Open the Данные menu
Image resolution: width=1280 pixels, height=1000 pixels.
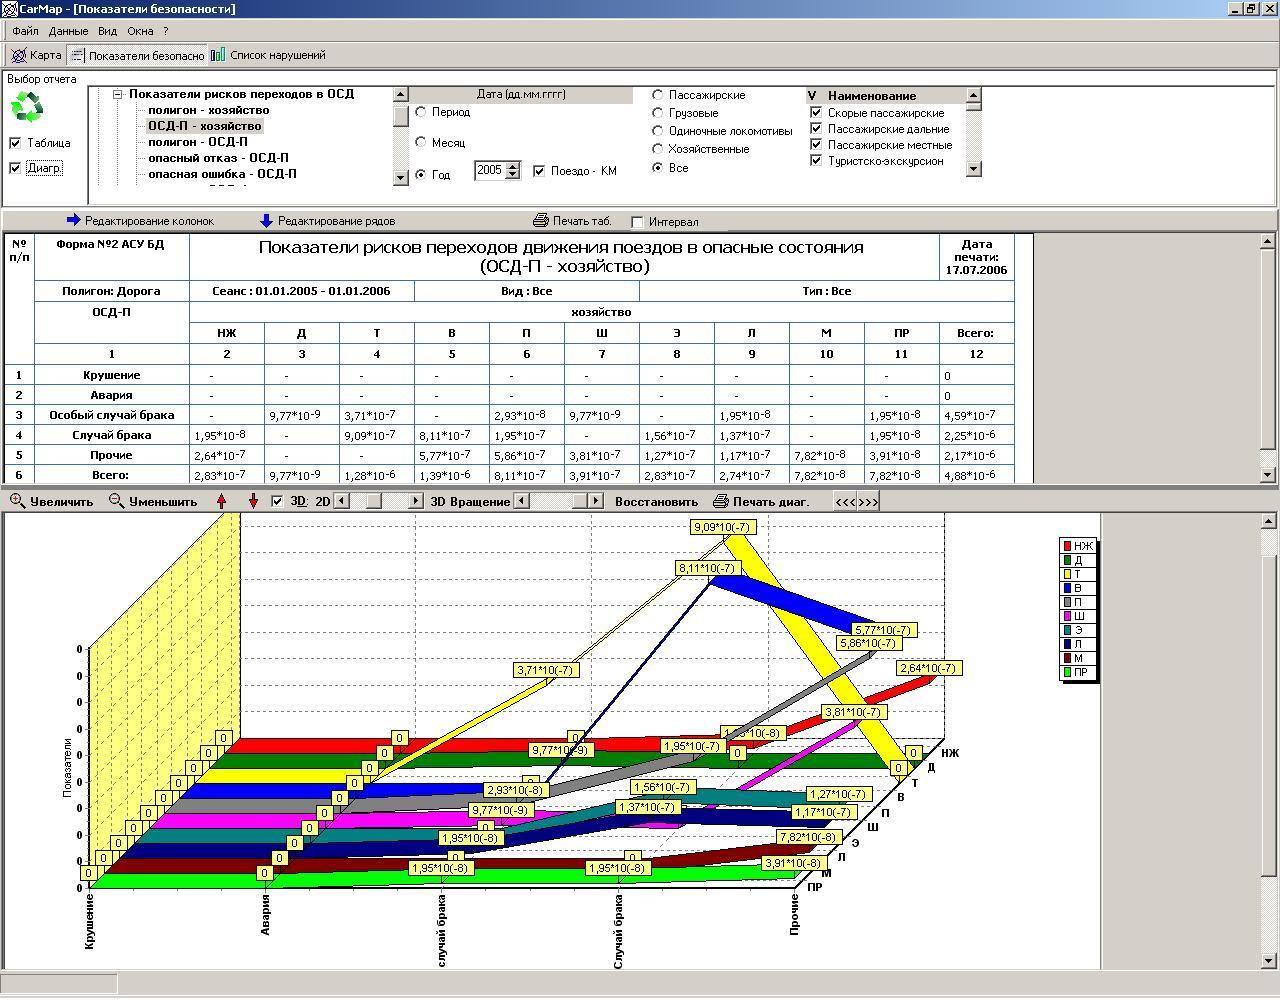pos(68,31)
